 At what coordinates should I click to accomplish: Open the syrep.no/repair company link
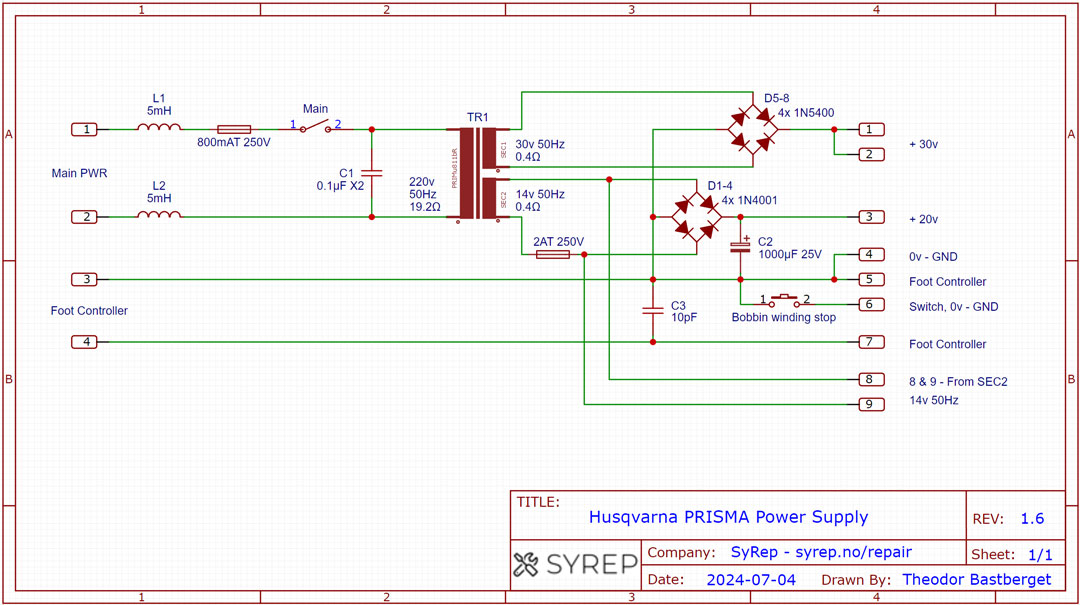pos(821,552)
